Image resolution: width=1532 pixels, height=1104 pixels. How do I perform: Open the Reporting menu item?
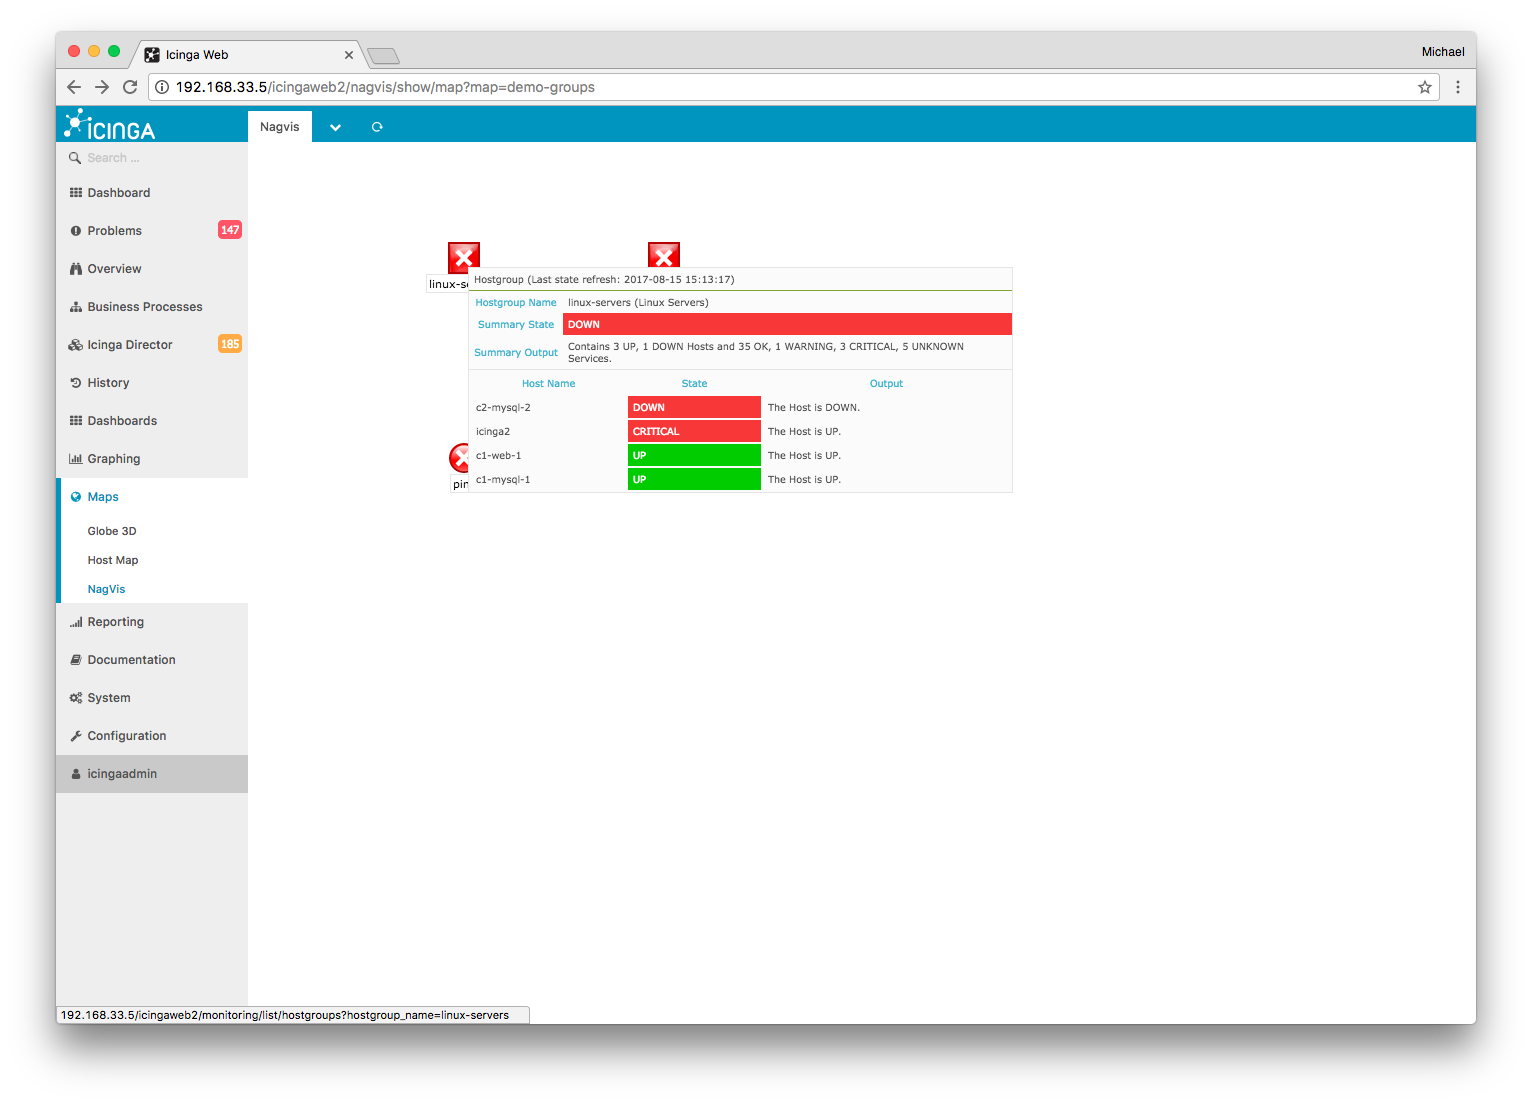pyautogui.click(x=152, y=622)
